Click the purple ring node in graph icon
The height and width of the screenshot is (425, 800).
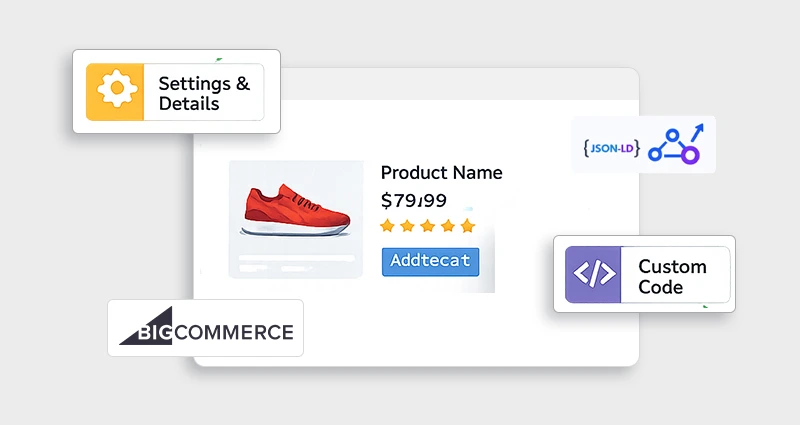click(x=688, y=154)
